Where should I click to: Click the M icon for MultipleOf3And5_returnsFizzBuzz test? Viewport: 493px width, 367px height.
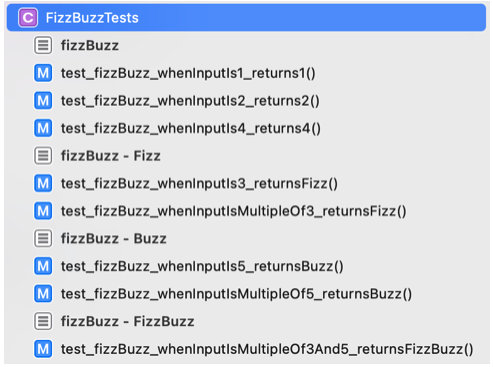(43, 349)
